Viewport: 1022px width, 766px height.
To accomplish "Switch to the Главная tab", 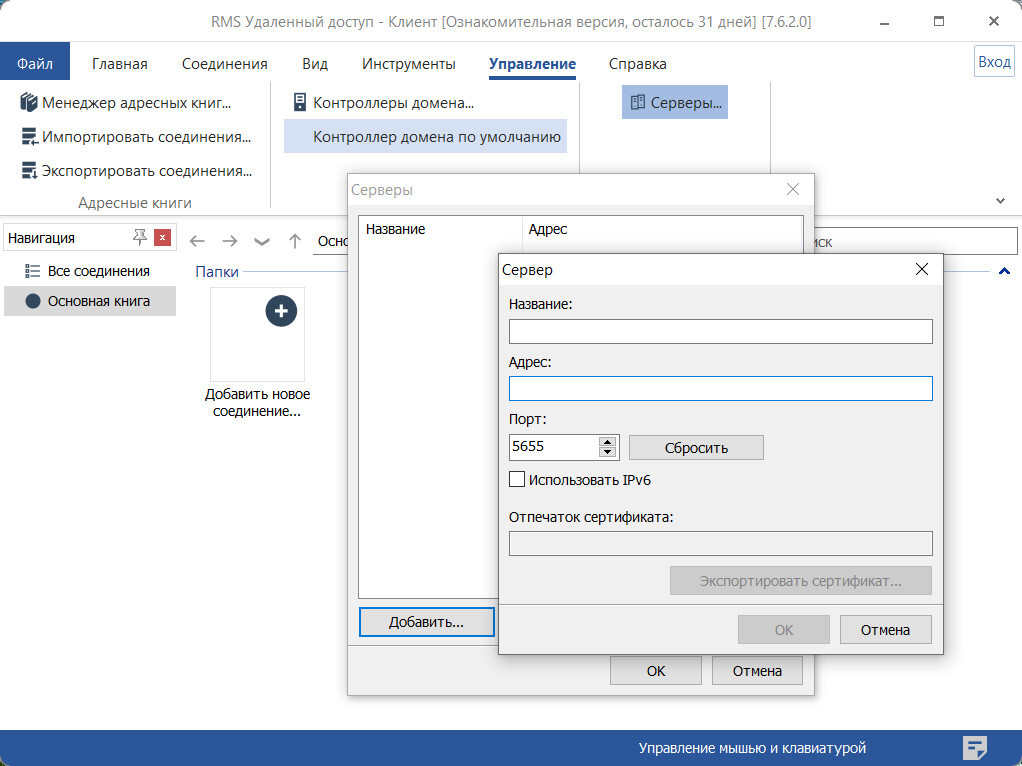I will pyautogui.click(x=119, y=64).
